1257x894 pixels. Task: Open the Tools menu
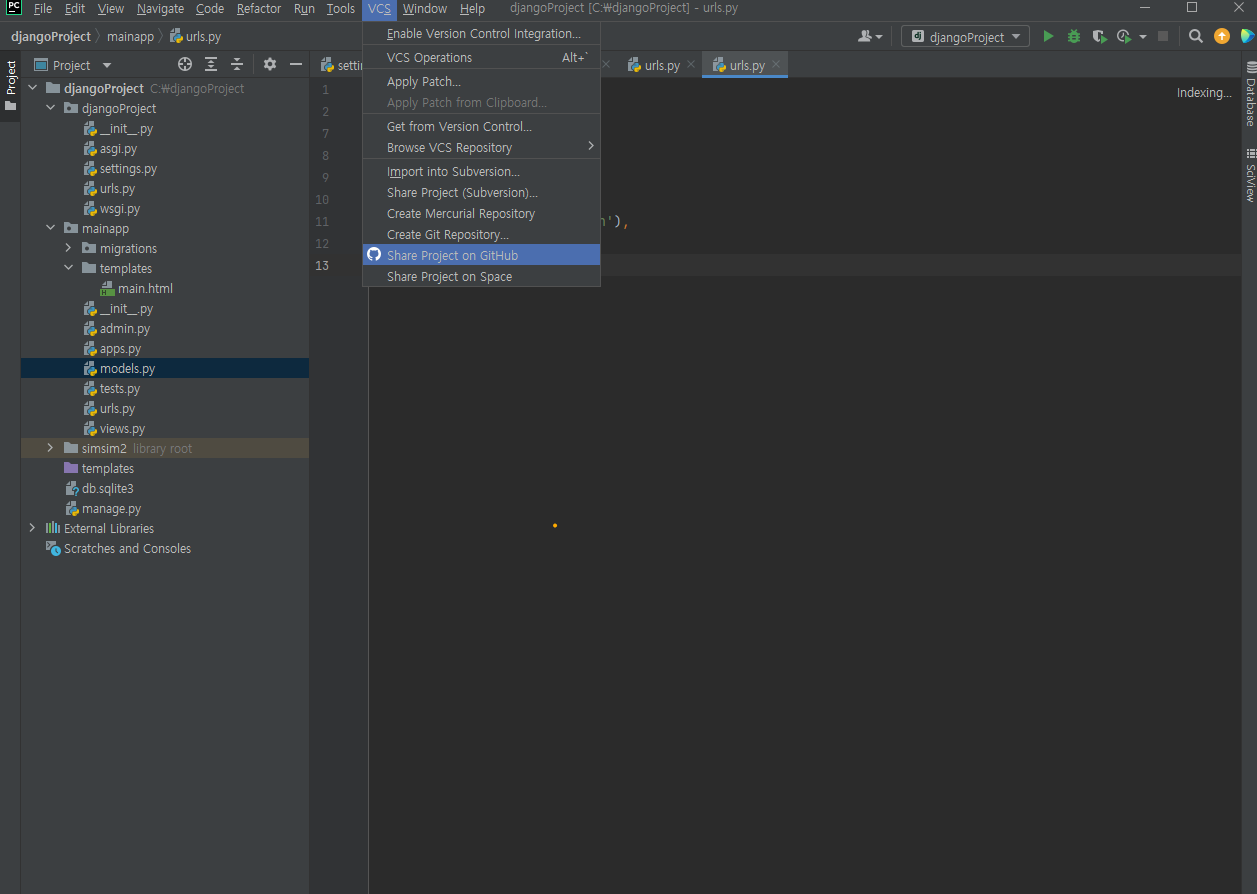point(340,9)
